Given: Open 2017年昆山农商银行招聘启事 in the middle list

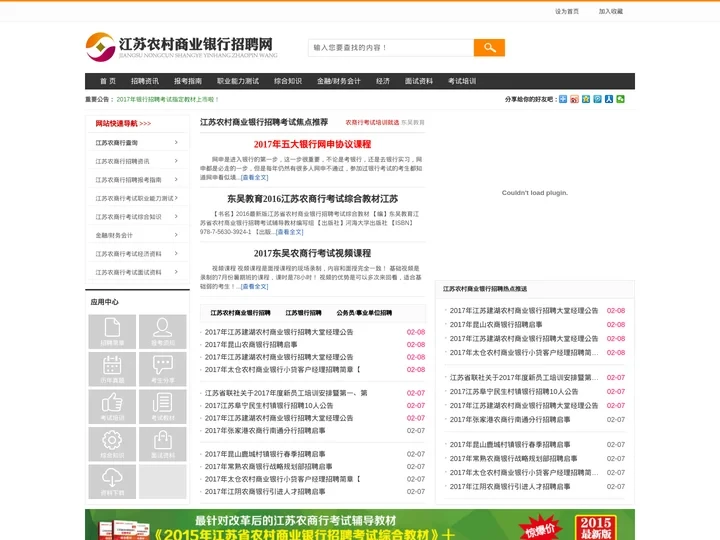Looking at the screenshot, I should click(x=251, y=344).
